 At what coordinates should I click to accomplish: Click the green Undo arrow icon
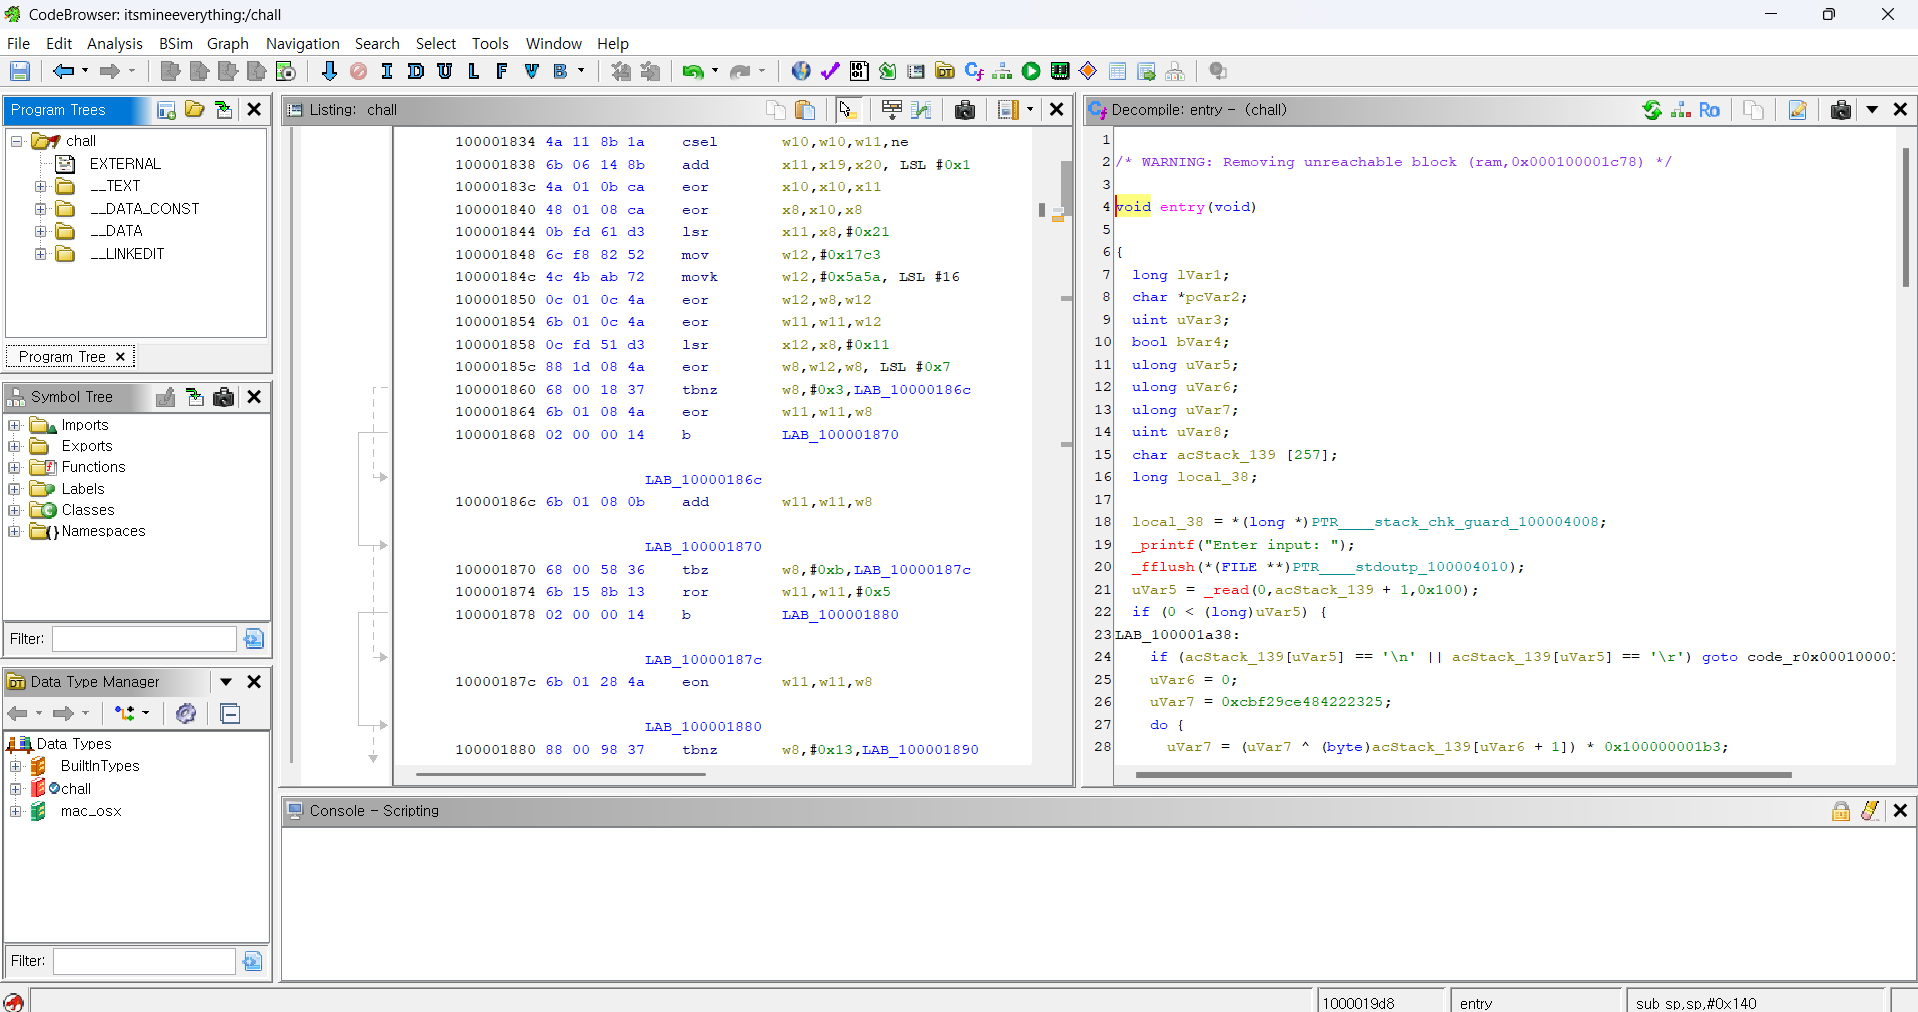pyautogui.click(x=692, y=71)
